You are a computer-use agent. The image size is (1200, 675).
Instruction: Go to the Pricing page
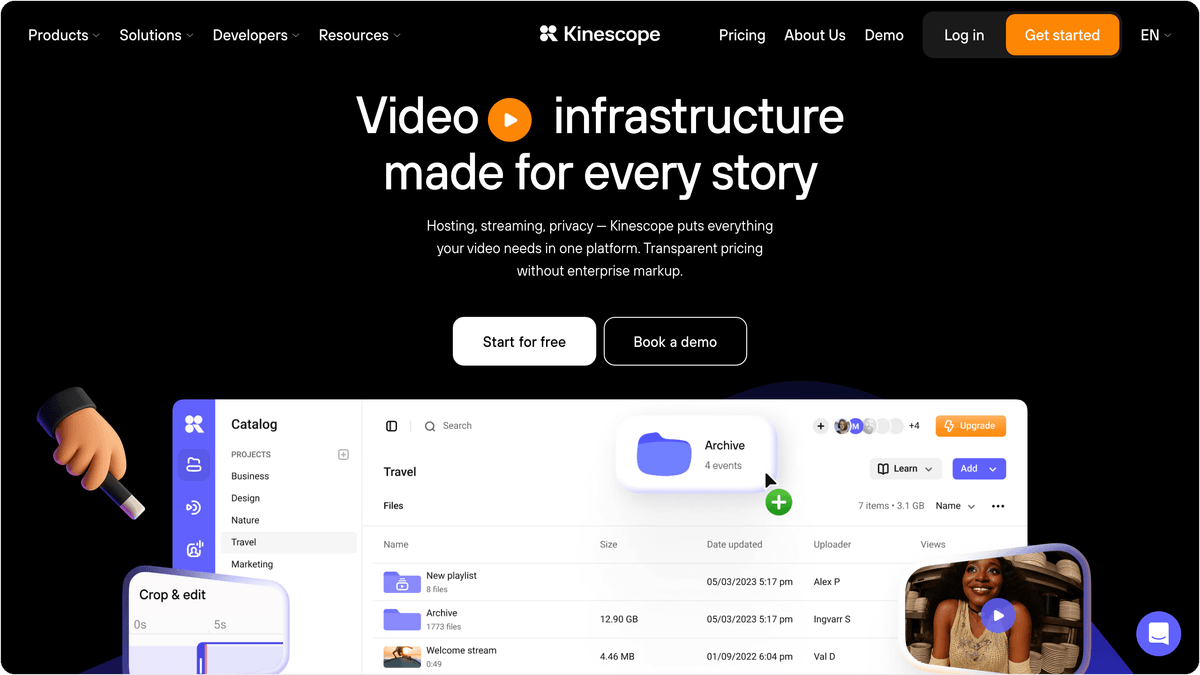pos(742,35)
